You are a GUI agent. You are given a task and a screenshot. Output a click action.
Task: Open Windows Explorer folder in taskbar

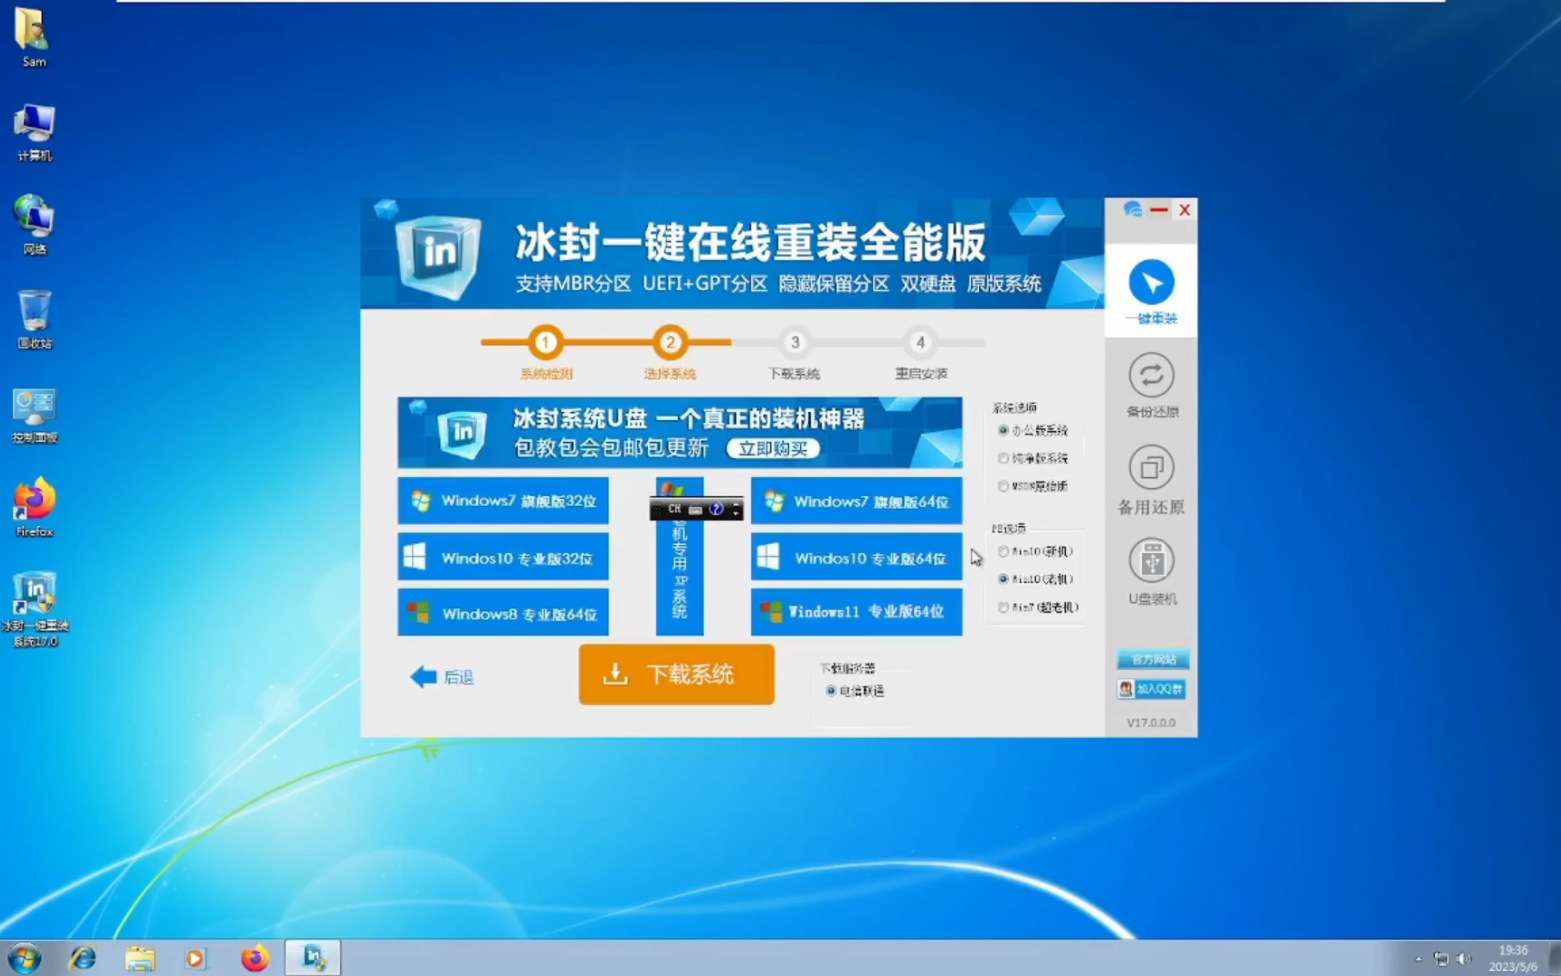(140, 958)
